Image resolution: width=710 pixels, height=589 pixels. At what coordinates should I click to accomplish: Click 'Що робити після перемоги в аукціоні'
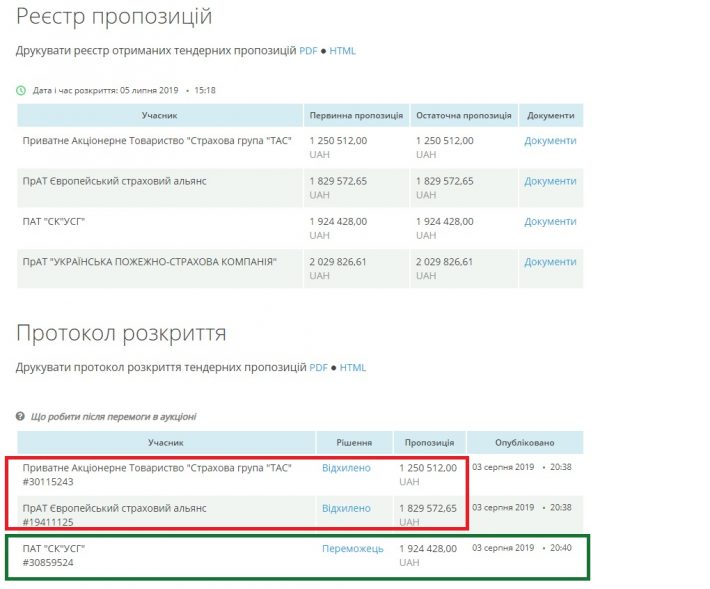(114, 417)
